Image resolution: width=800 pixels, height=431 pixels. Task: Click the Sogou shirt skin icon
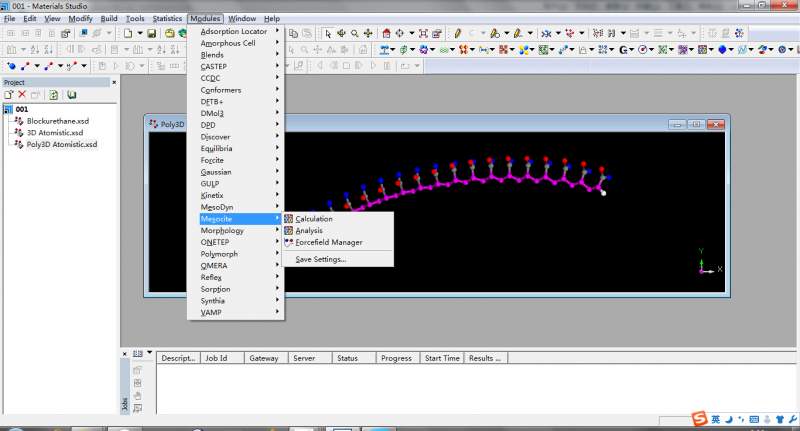780,419
